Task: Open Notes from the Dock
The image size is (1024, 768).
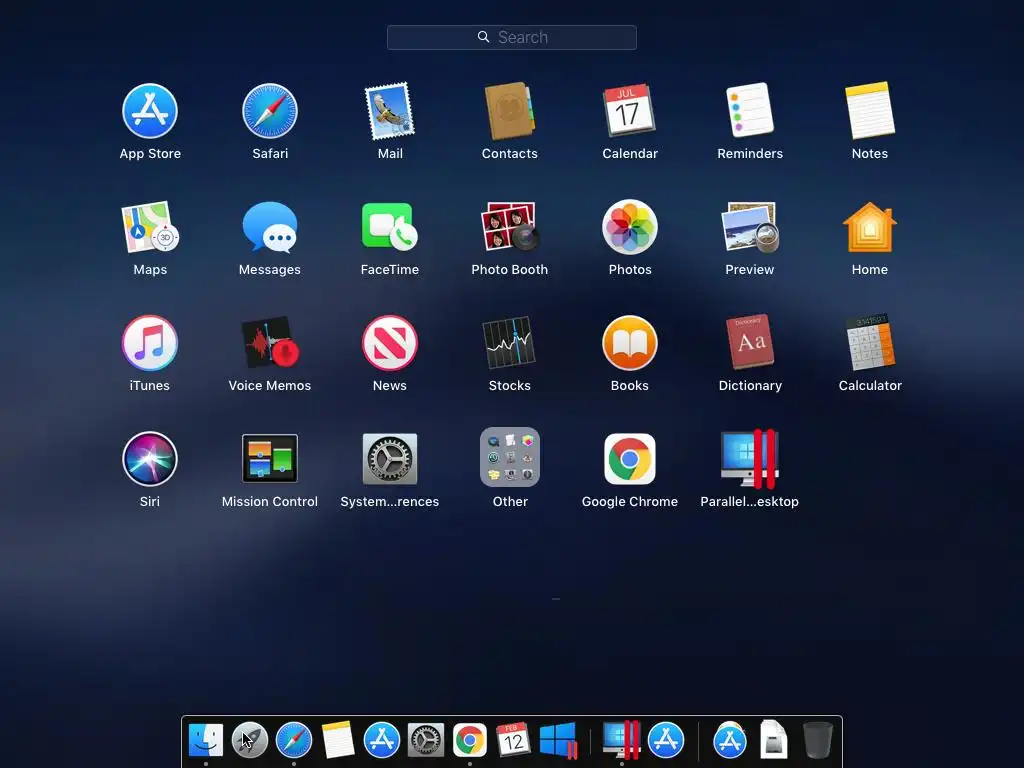Action: pos(338,740)
